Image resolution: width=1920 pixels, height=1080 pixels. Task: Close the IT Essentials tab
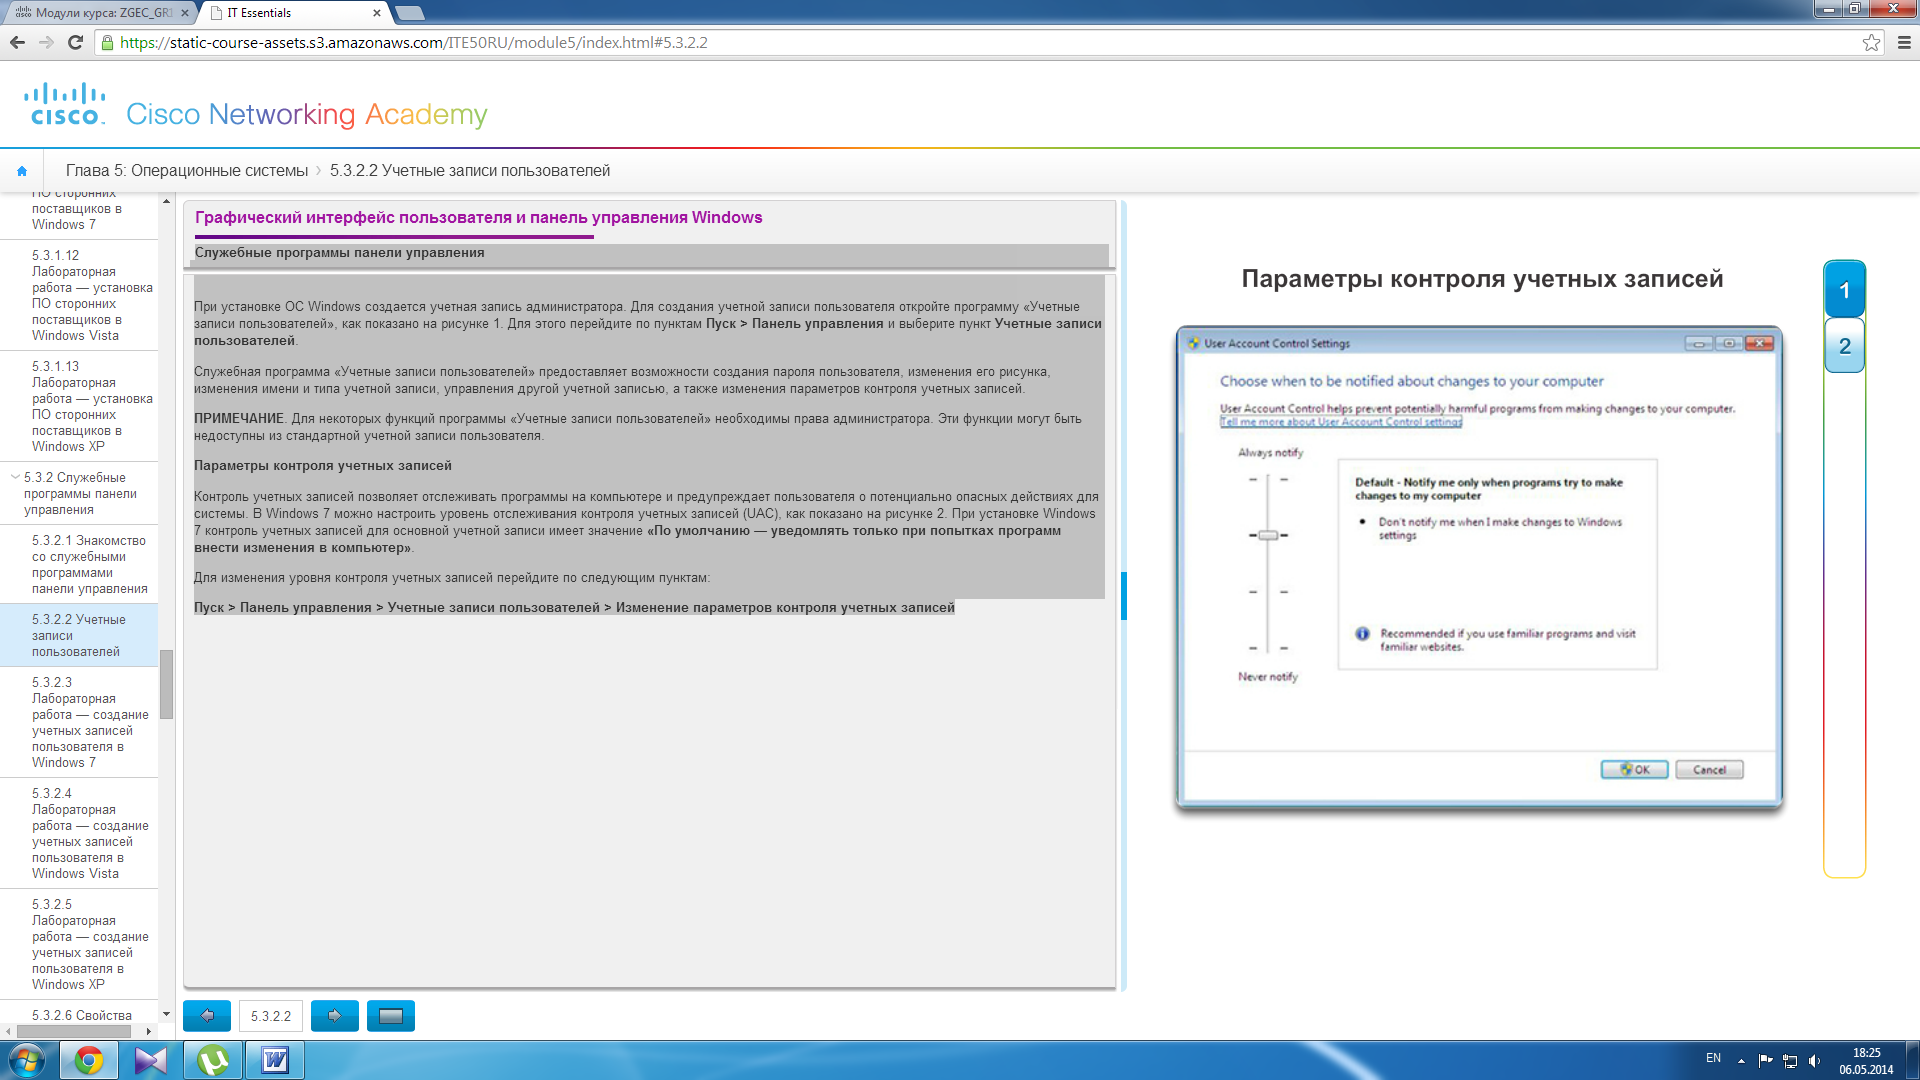[377, 13]
